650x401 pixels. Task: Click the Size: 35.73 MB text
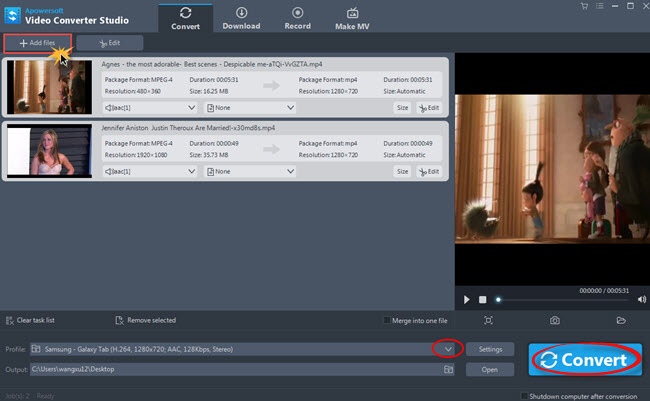[209, 155]
